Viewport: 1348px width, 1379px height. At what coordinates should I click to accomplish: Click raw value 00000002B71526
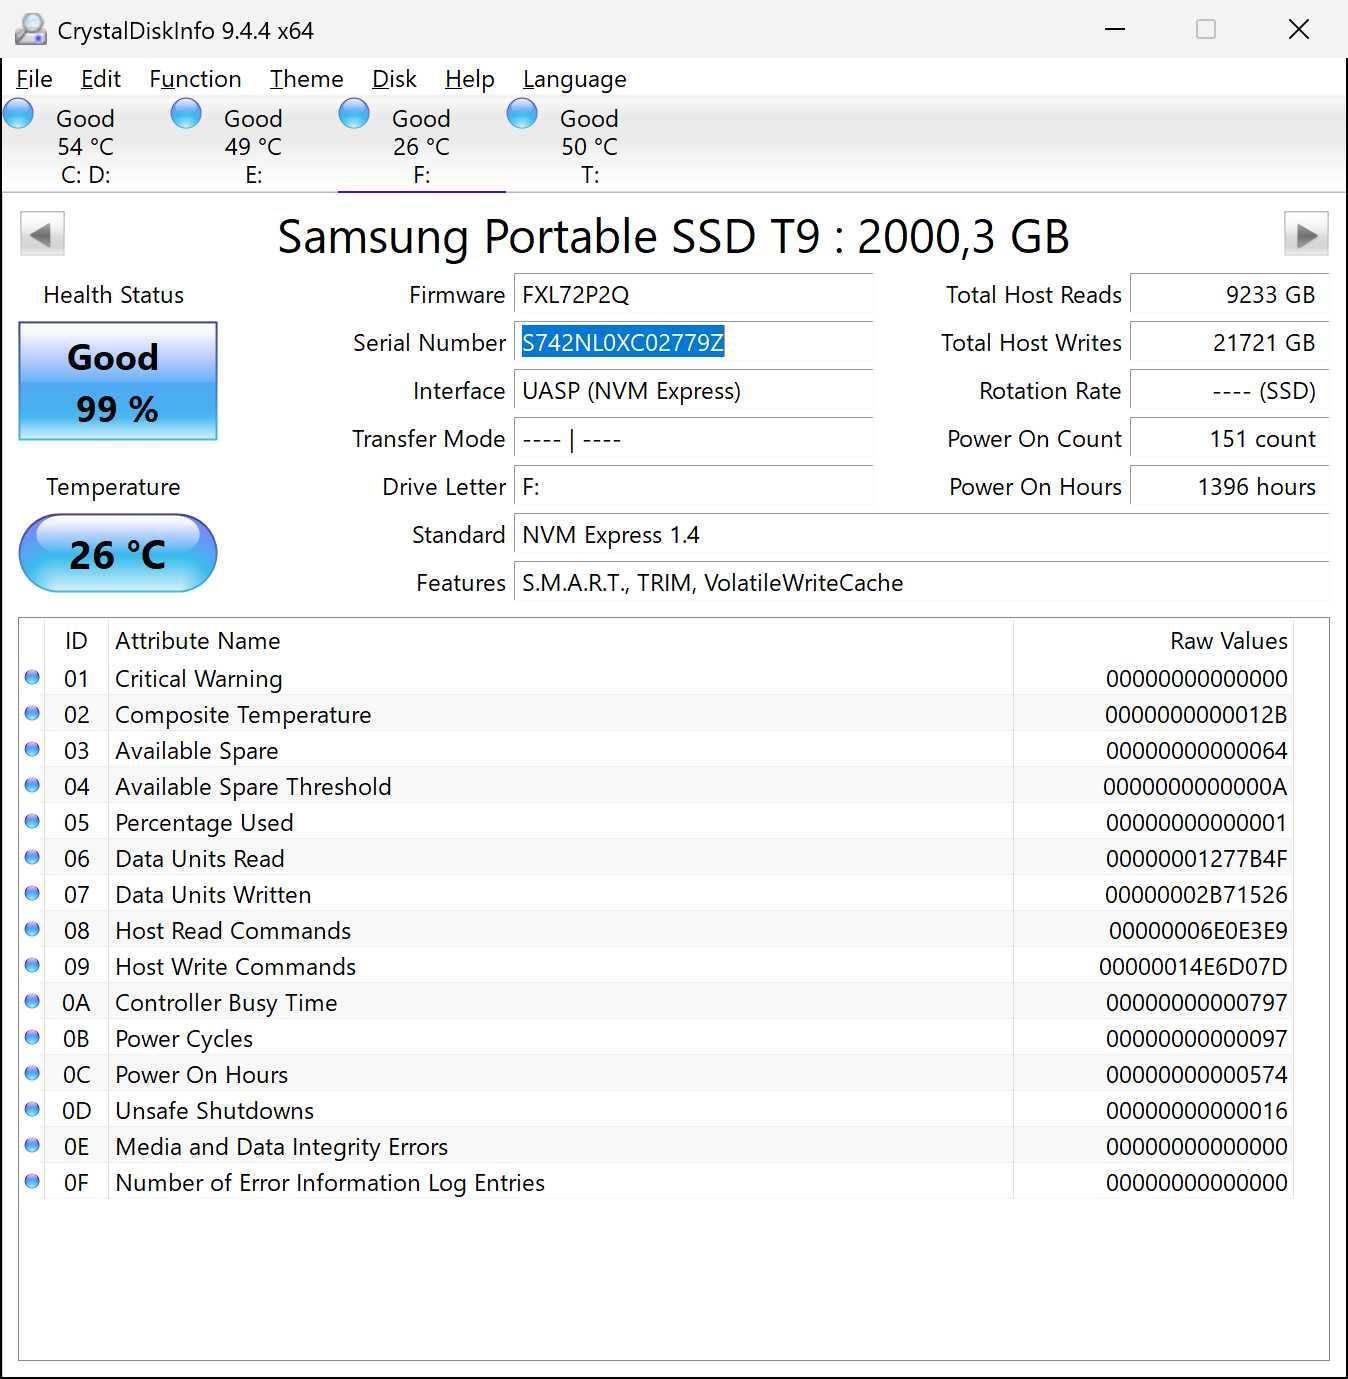[x=1196, y=895]
